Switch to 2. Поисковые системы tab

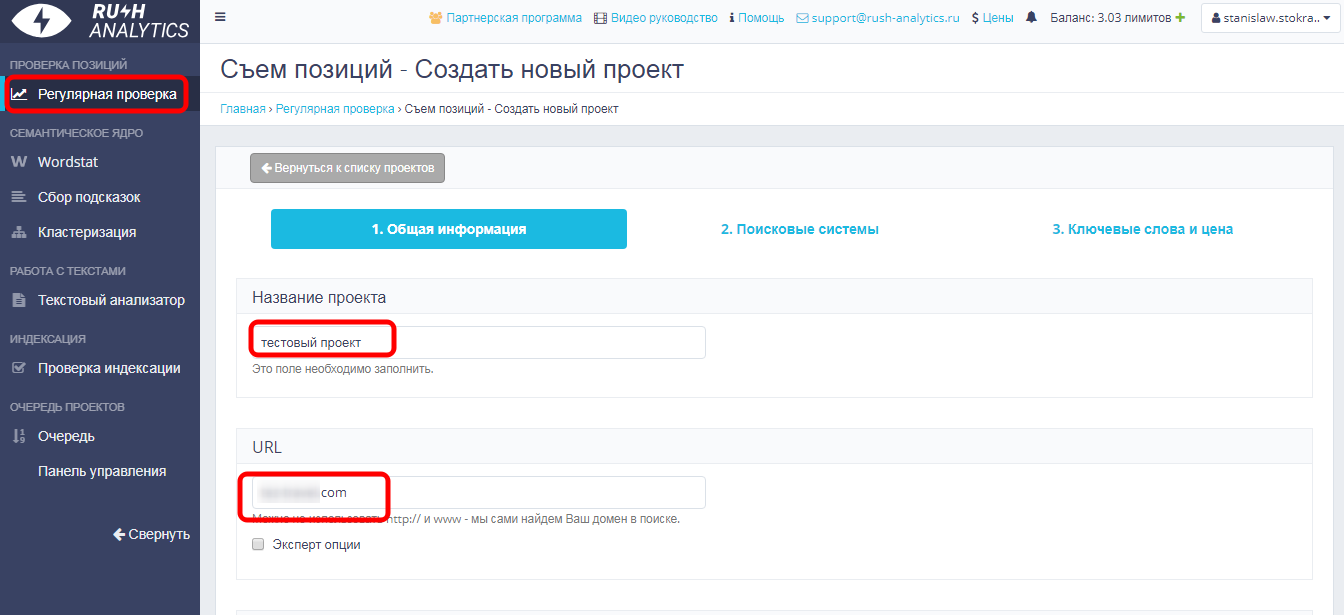coord(799,229)
